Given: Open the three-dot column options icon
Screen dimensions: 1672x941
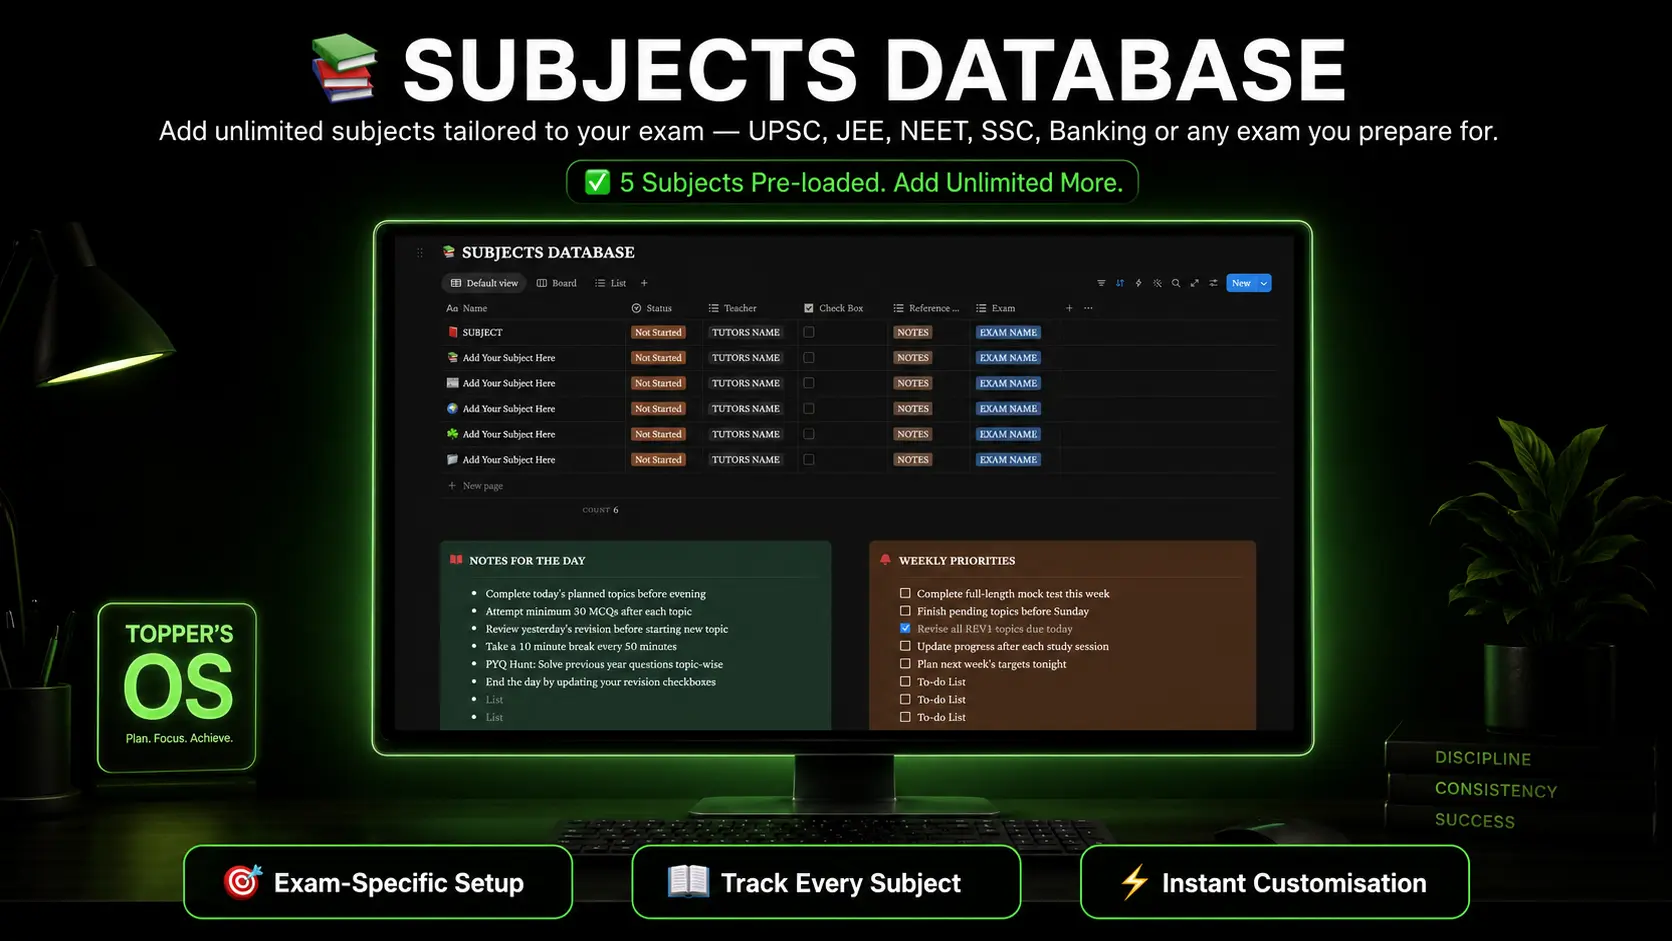Looking at the screenshot, I should pyautogui.click(x=1088, y=308).
